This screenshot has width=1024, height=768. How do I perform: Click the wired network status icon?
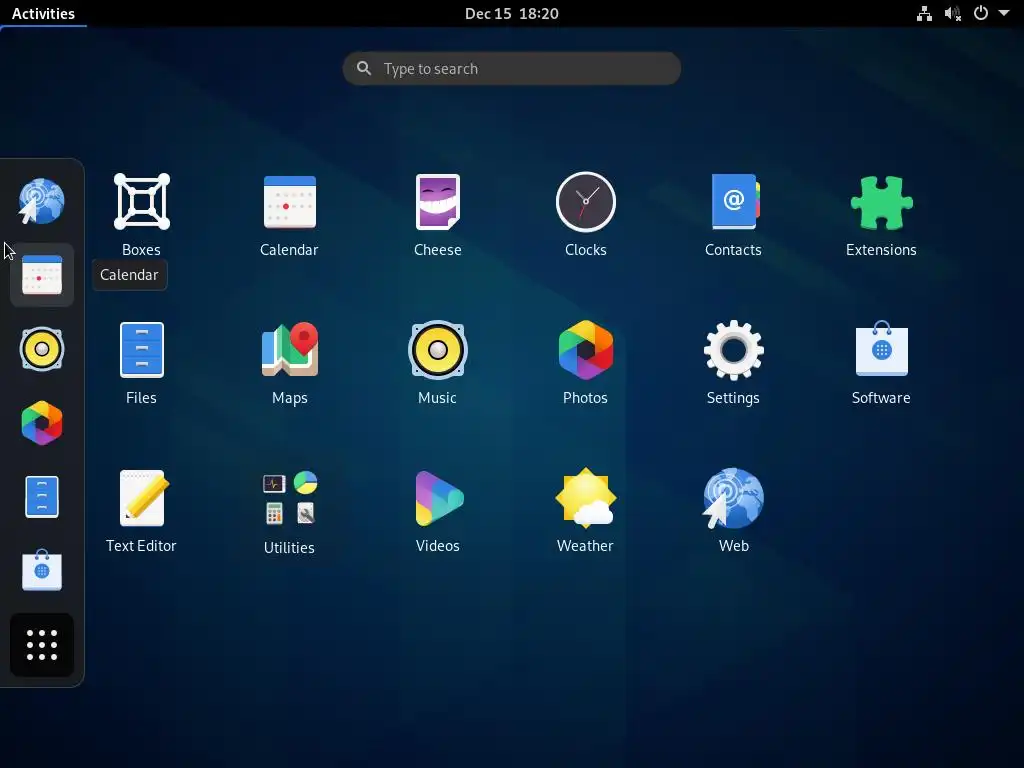924,14
